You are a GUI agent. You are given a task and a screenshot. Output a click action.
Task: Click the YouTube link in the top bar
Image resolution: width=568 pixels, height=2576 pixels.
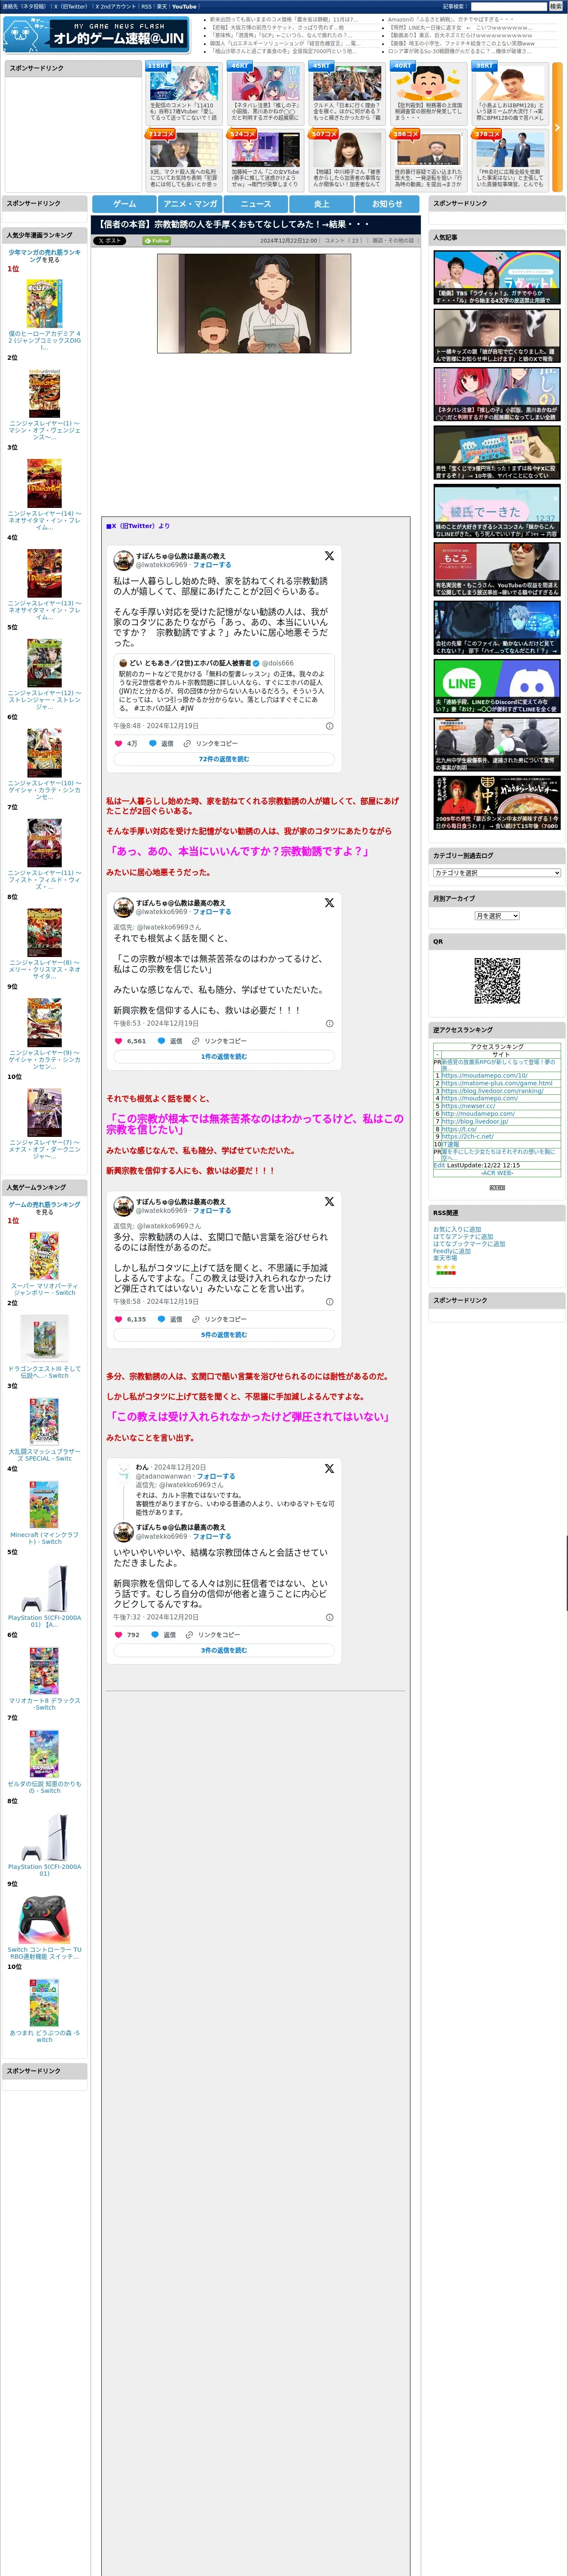(x=184, y=6)
